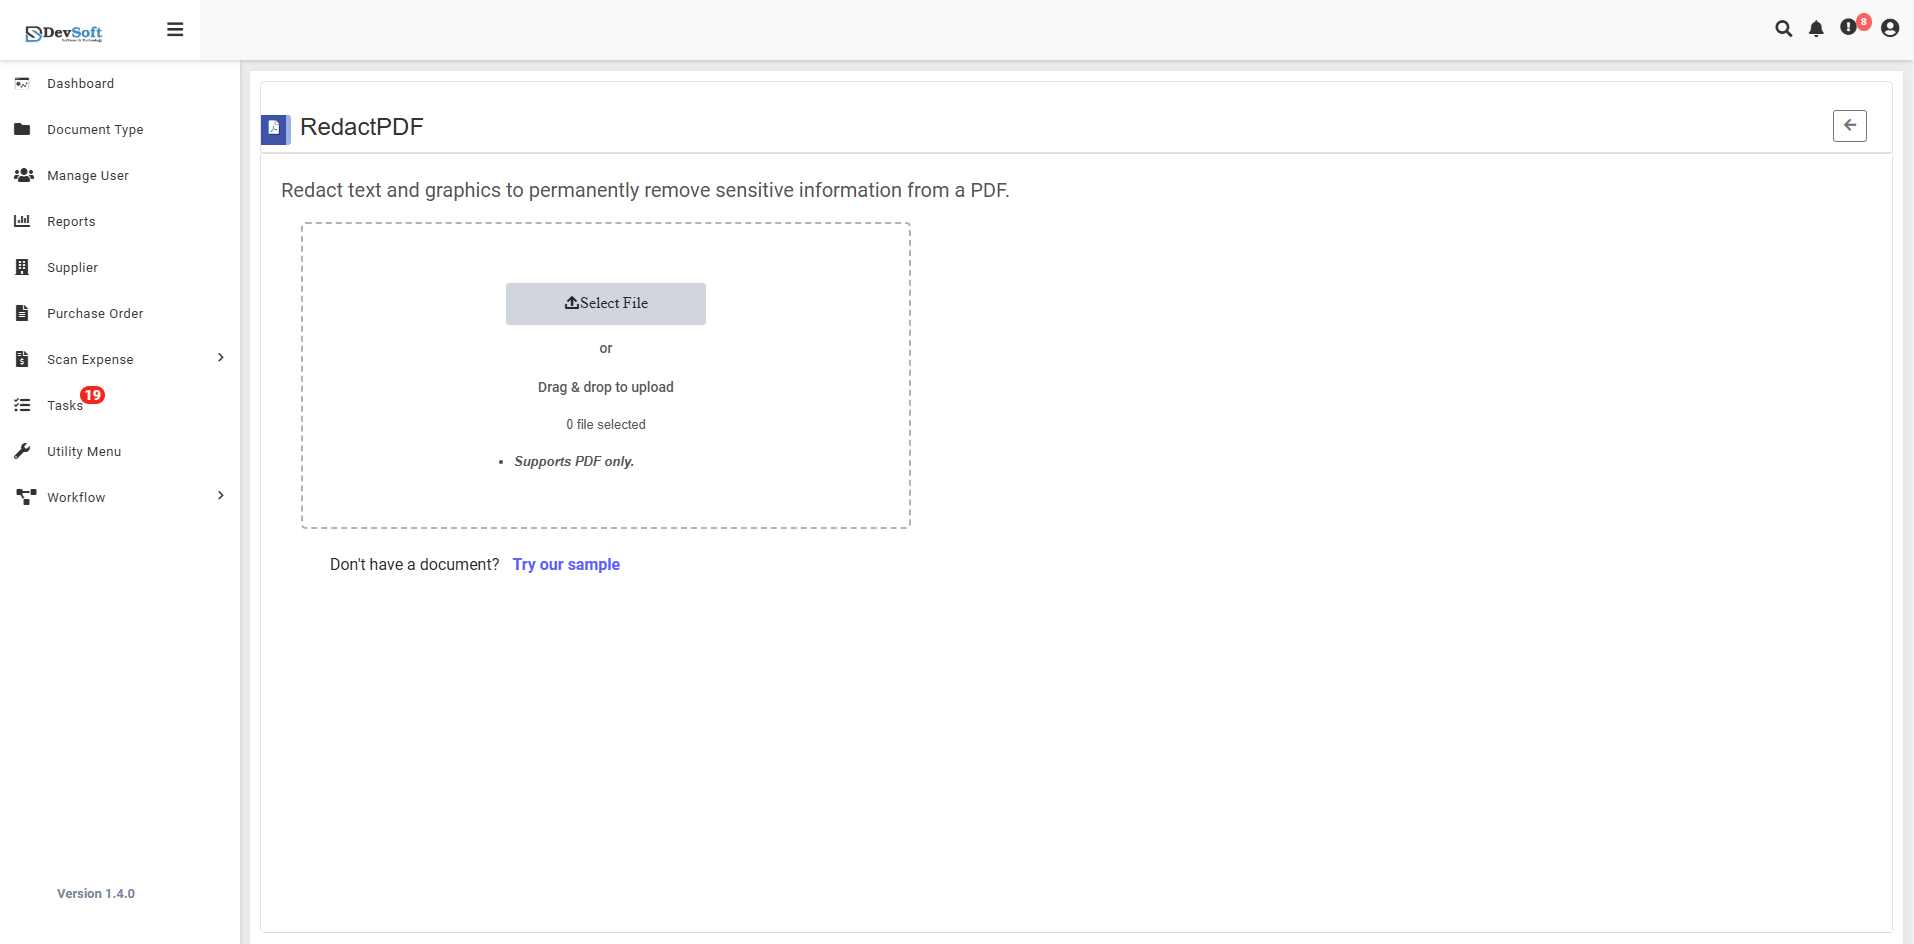Click the search magnifier icon
The width and height of the screenshot is (1914, 944).
[1784, 29]
